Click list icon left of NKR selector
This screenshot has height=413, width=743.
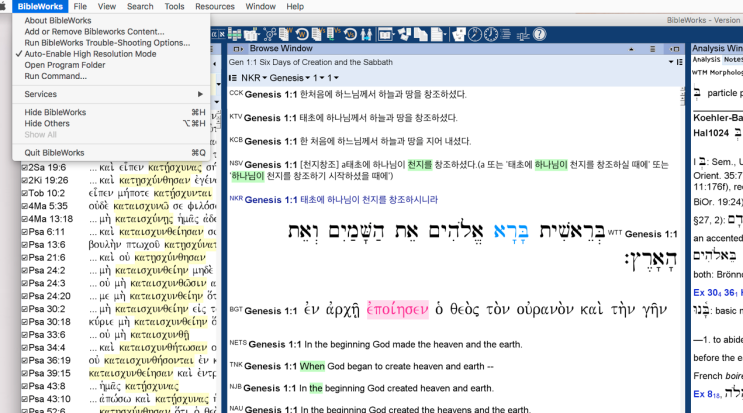pyautogui.click(x=233, y=78)
